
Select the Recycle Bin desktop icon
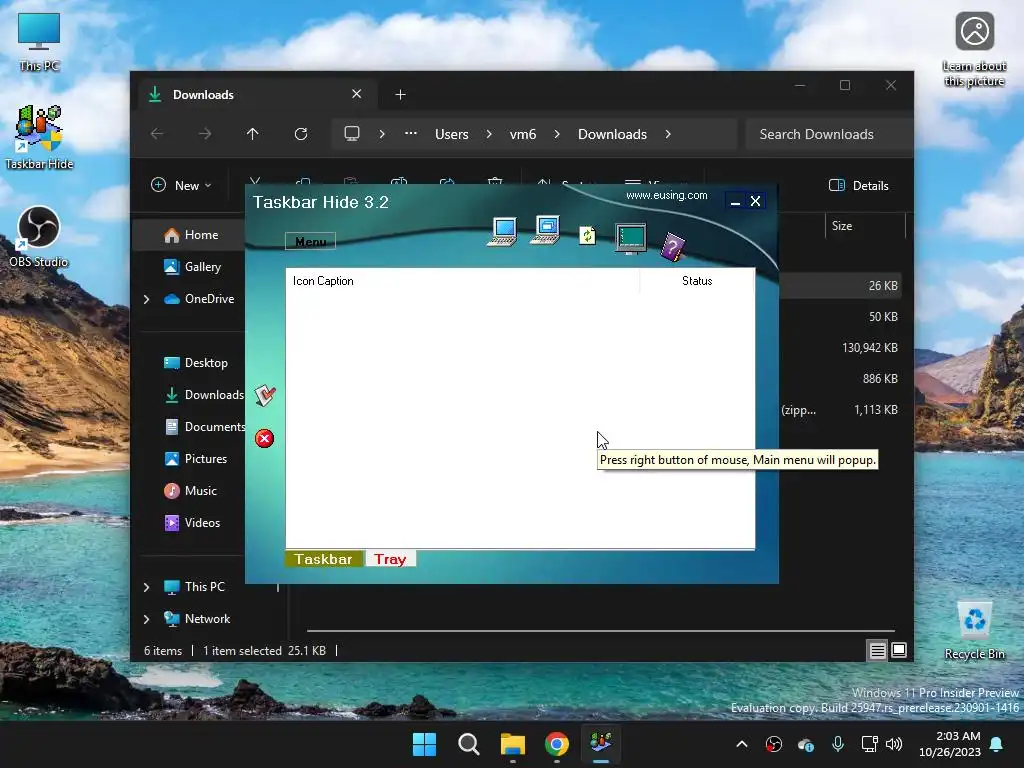coord(974,630)
